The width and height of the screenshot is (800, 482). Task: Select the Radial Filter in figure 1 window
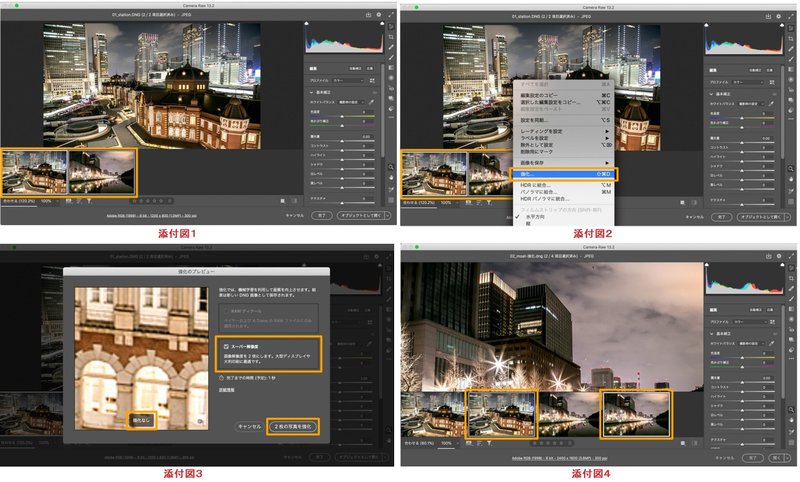pos(391,78)
